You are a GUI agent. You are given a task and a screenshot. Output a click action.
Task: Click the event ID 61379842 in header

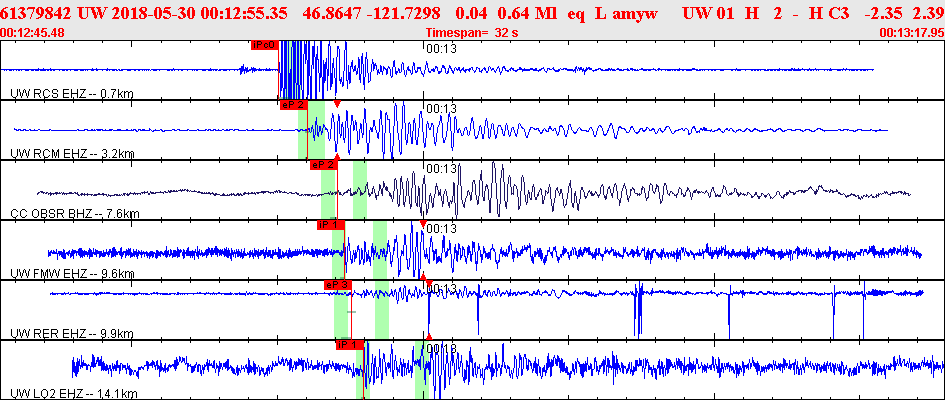point(37,13)
